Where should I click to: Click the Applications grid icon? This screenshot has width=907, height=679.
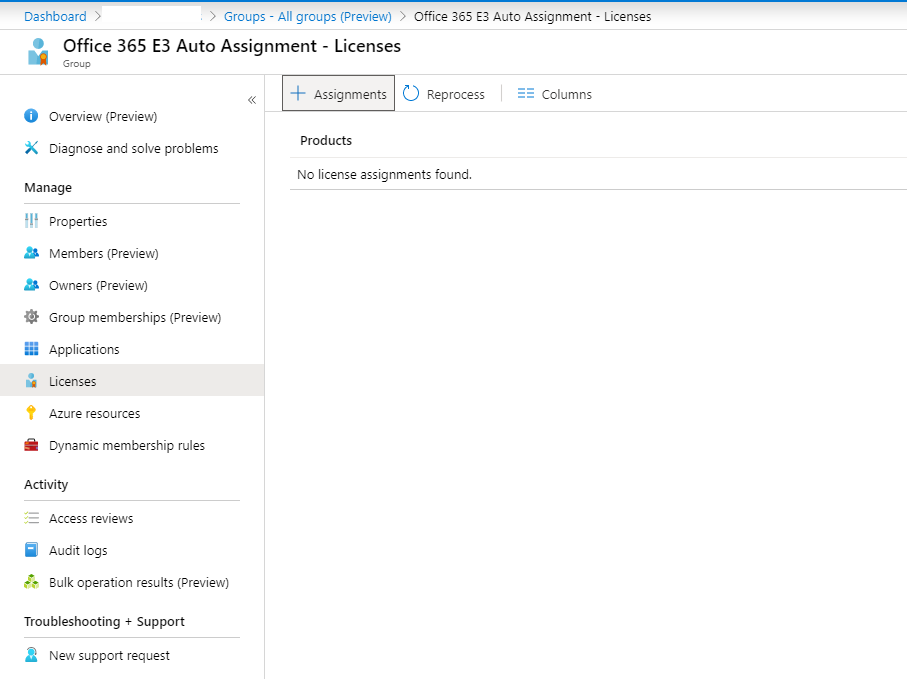[31, 349]
